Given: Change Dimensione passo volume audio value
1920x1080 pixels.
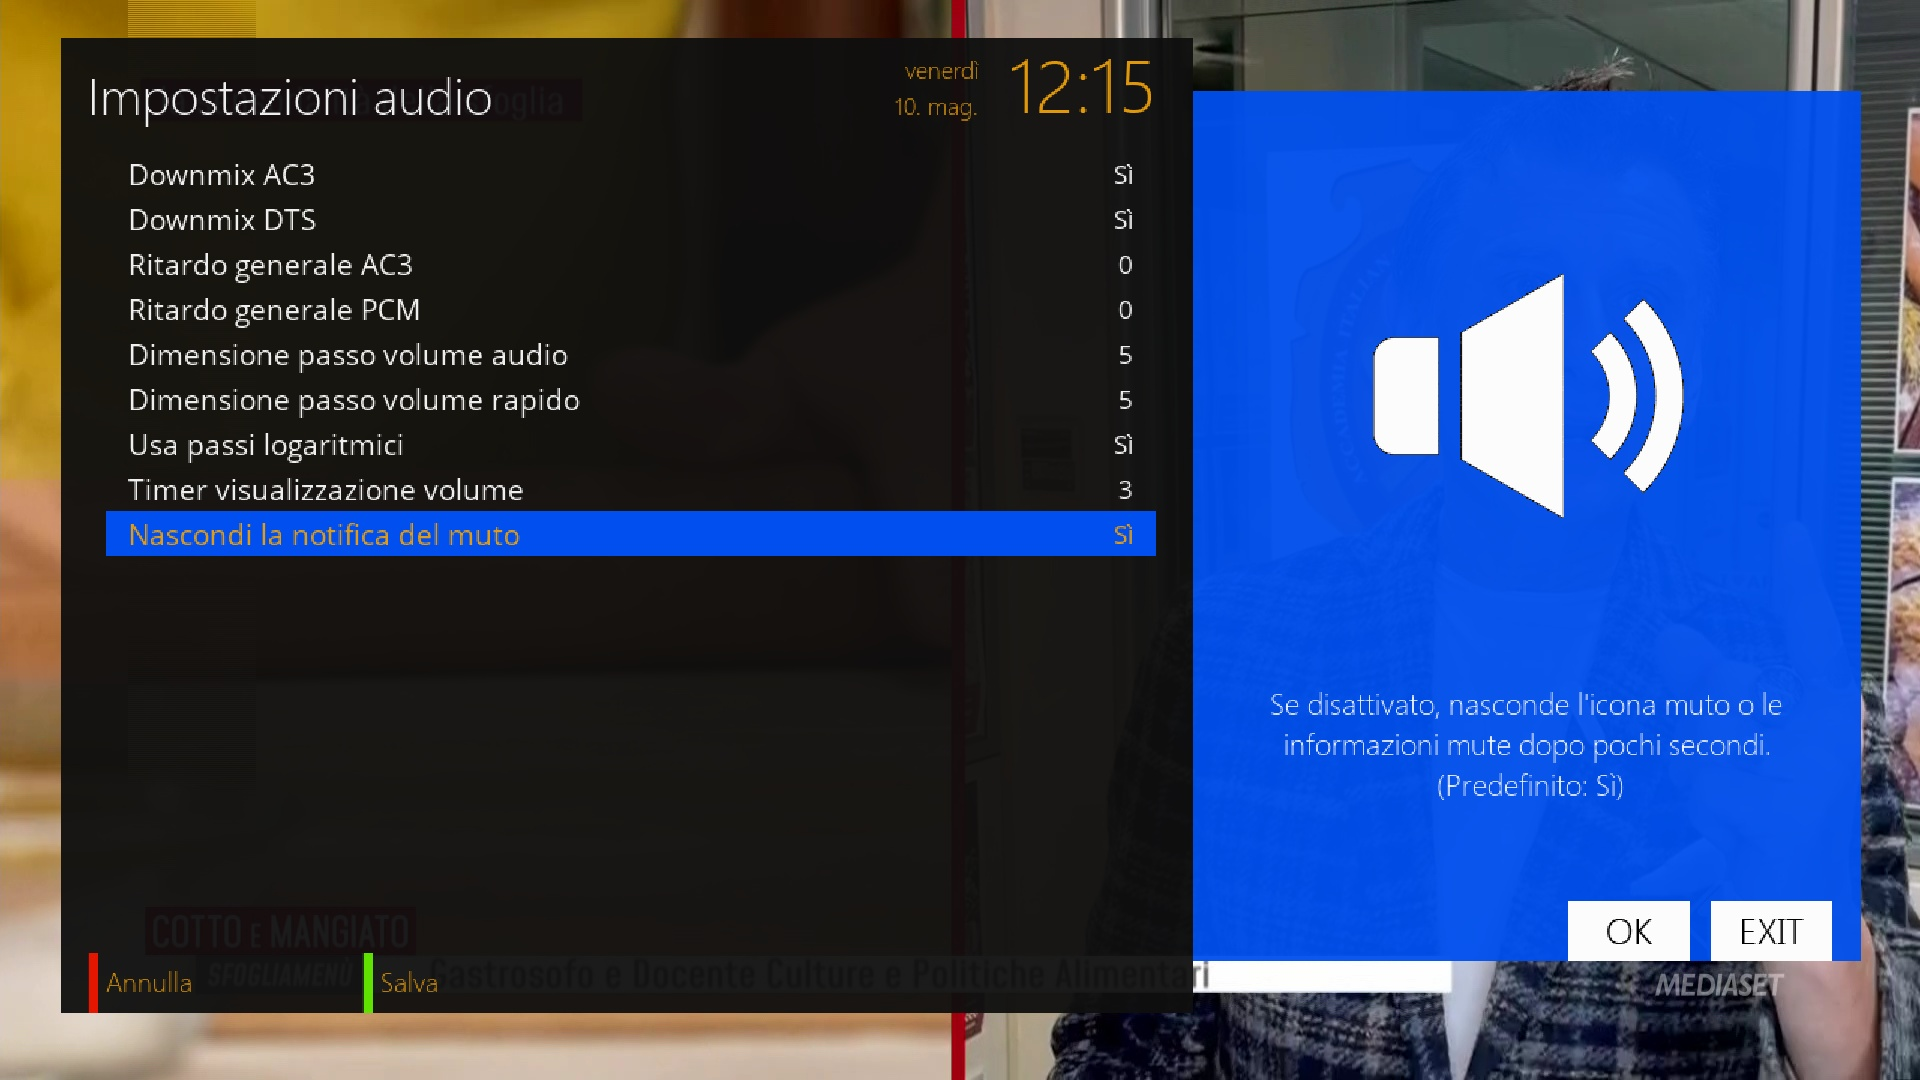Looking at the screenshot, I should [x=1125, y=355].
